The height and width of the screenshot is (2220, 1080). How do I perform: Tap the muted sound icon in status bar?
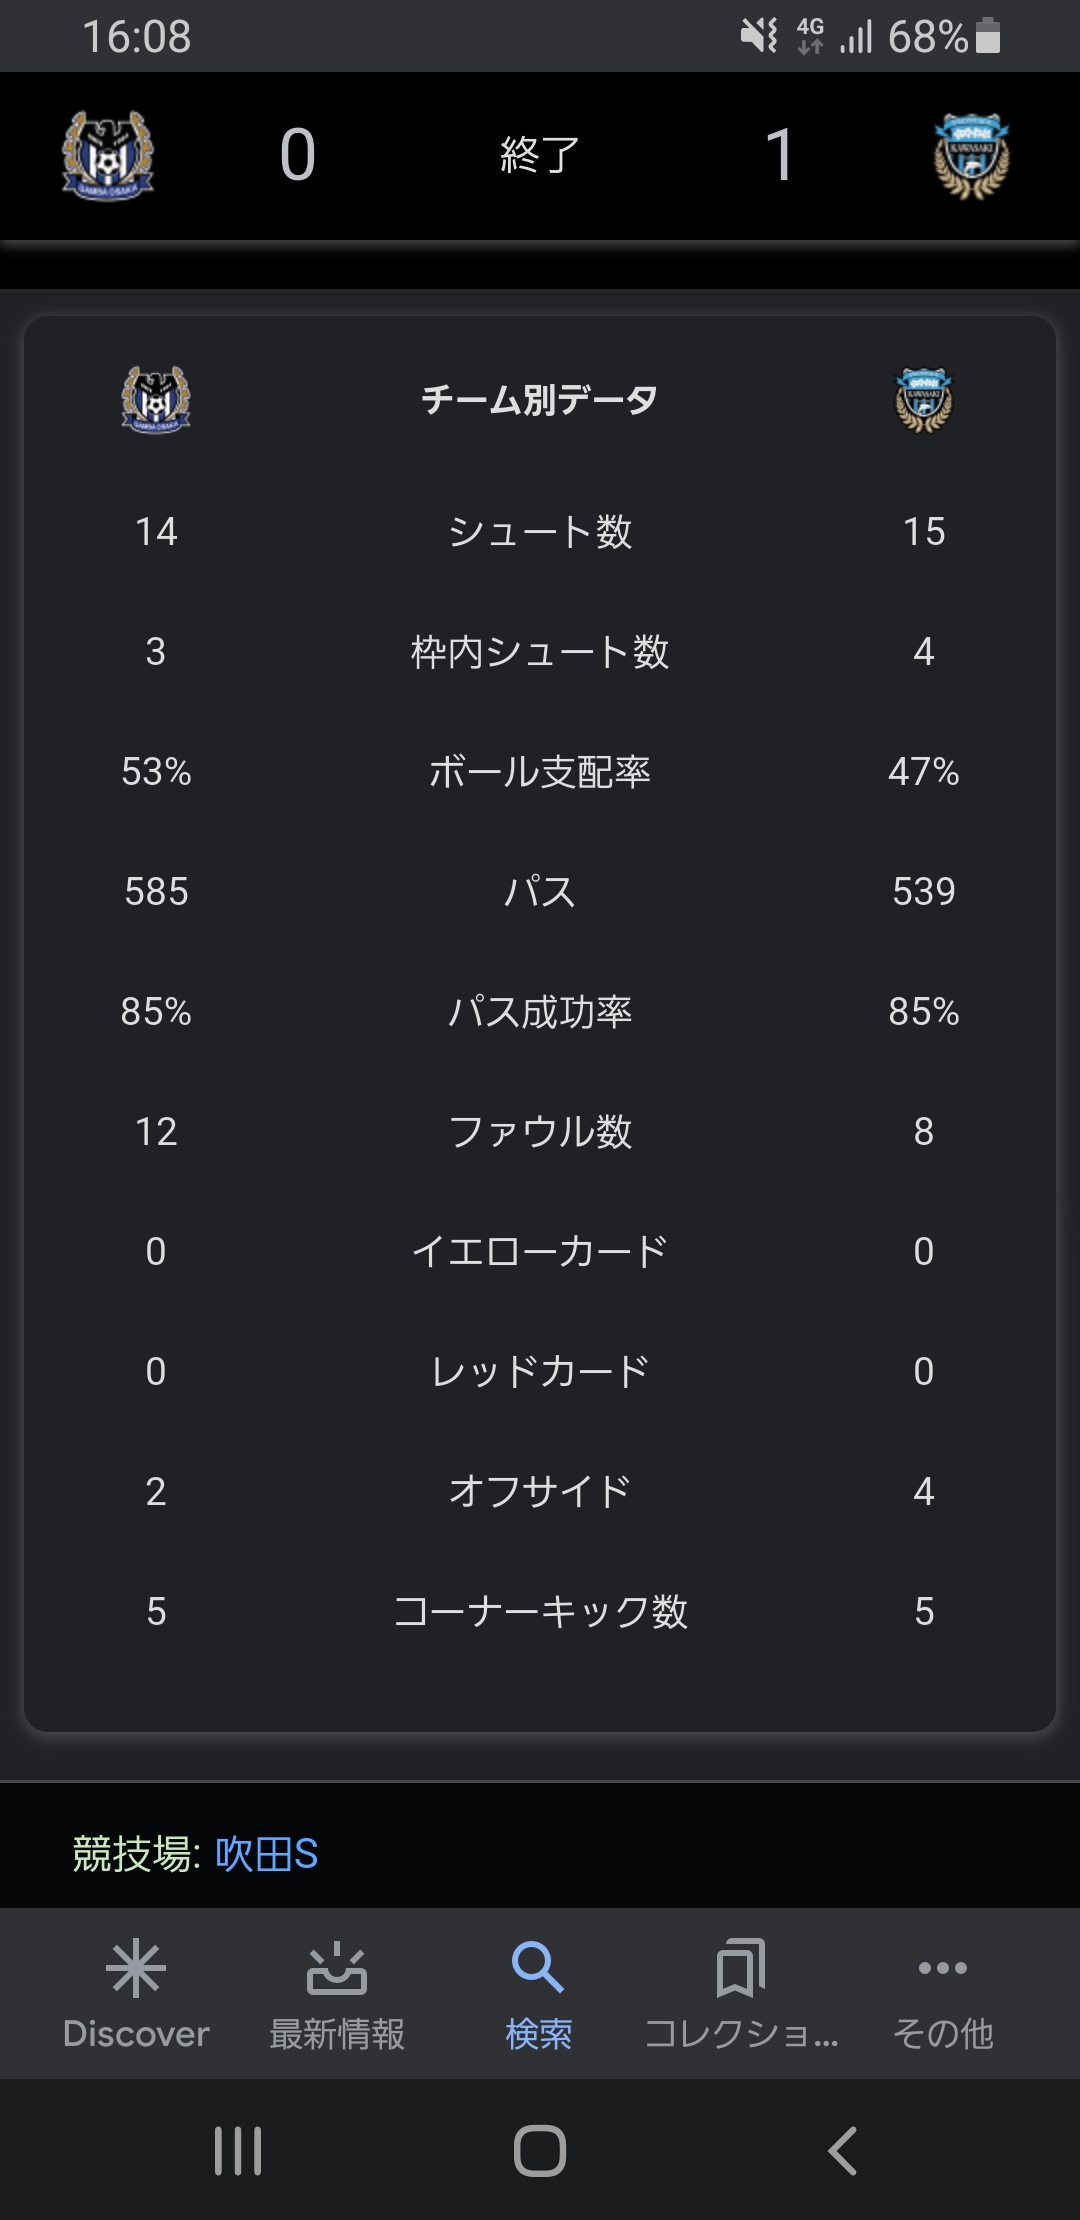760,36
